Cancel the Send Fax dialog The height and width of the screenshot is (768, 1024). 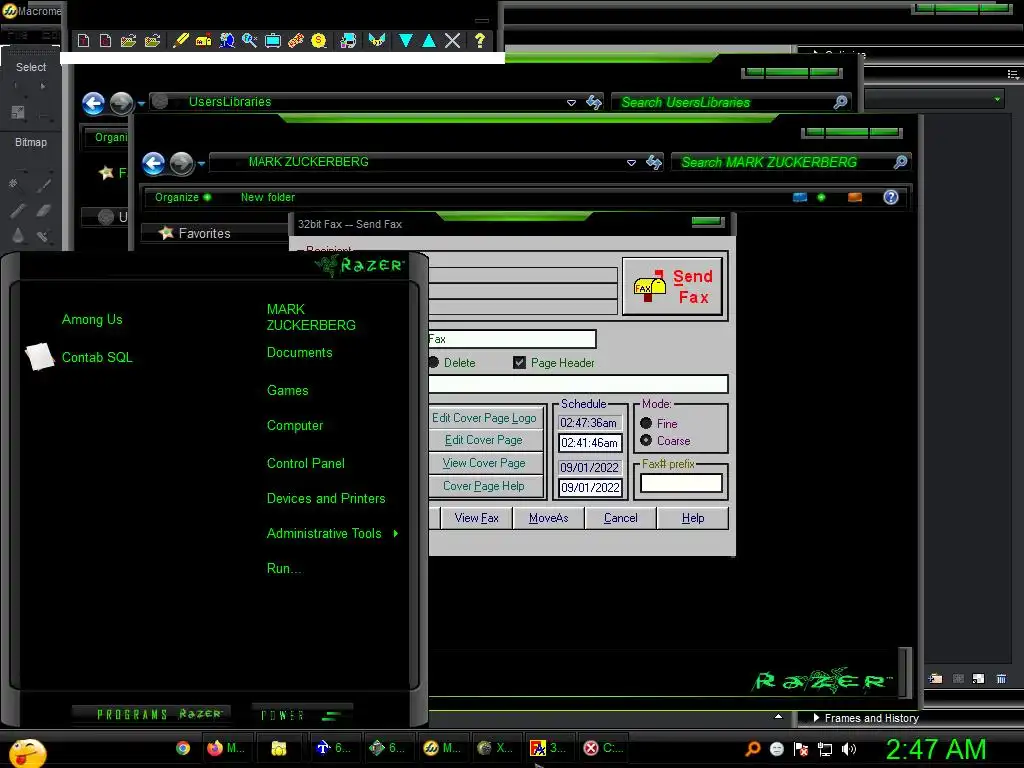click(x=620, y=518)
